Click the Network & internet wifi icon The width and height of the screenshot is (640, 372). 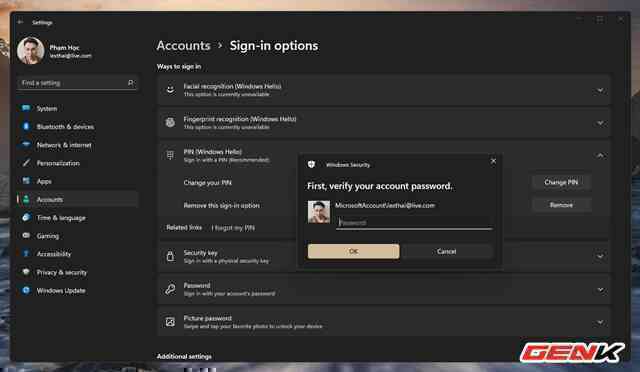26,145
